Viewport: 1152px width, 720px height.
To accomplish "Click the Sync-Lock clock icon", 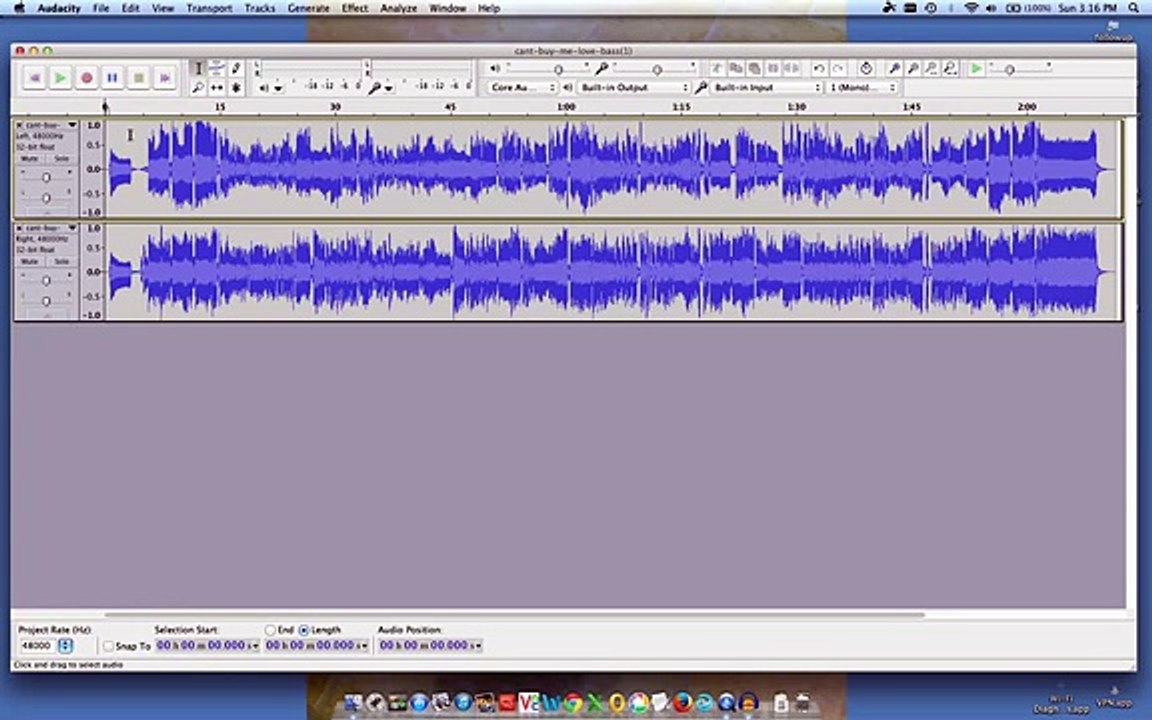I will [x=866, y=68].
